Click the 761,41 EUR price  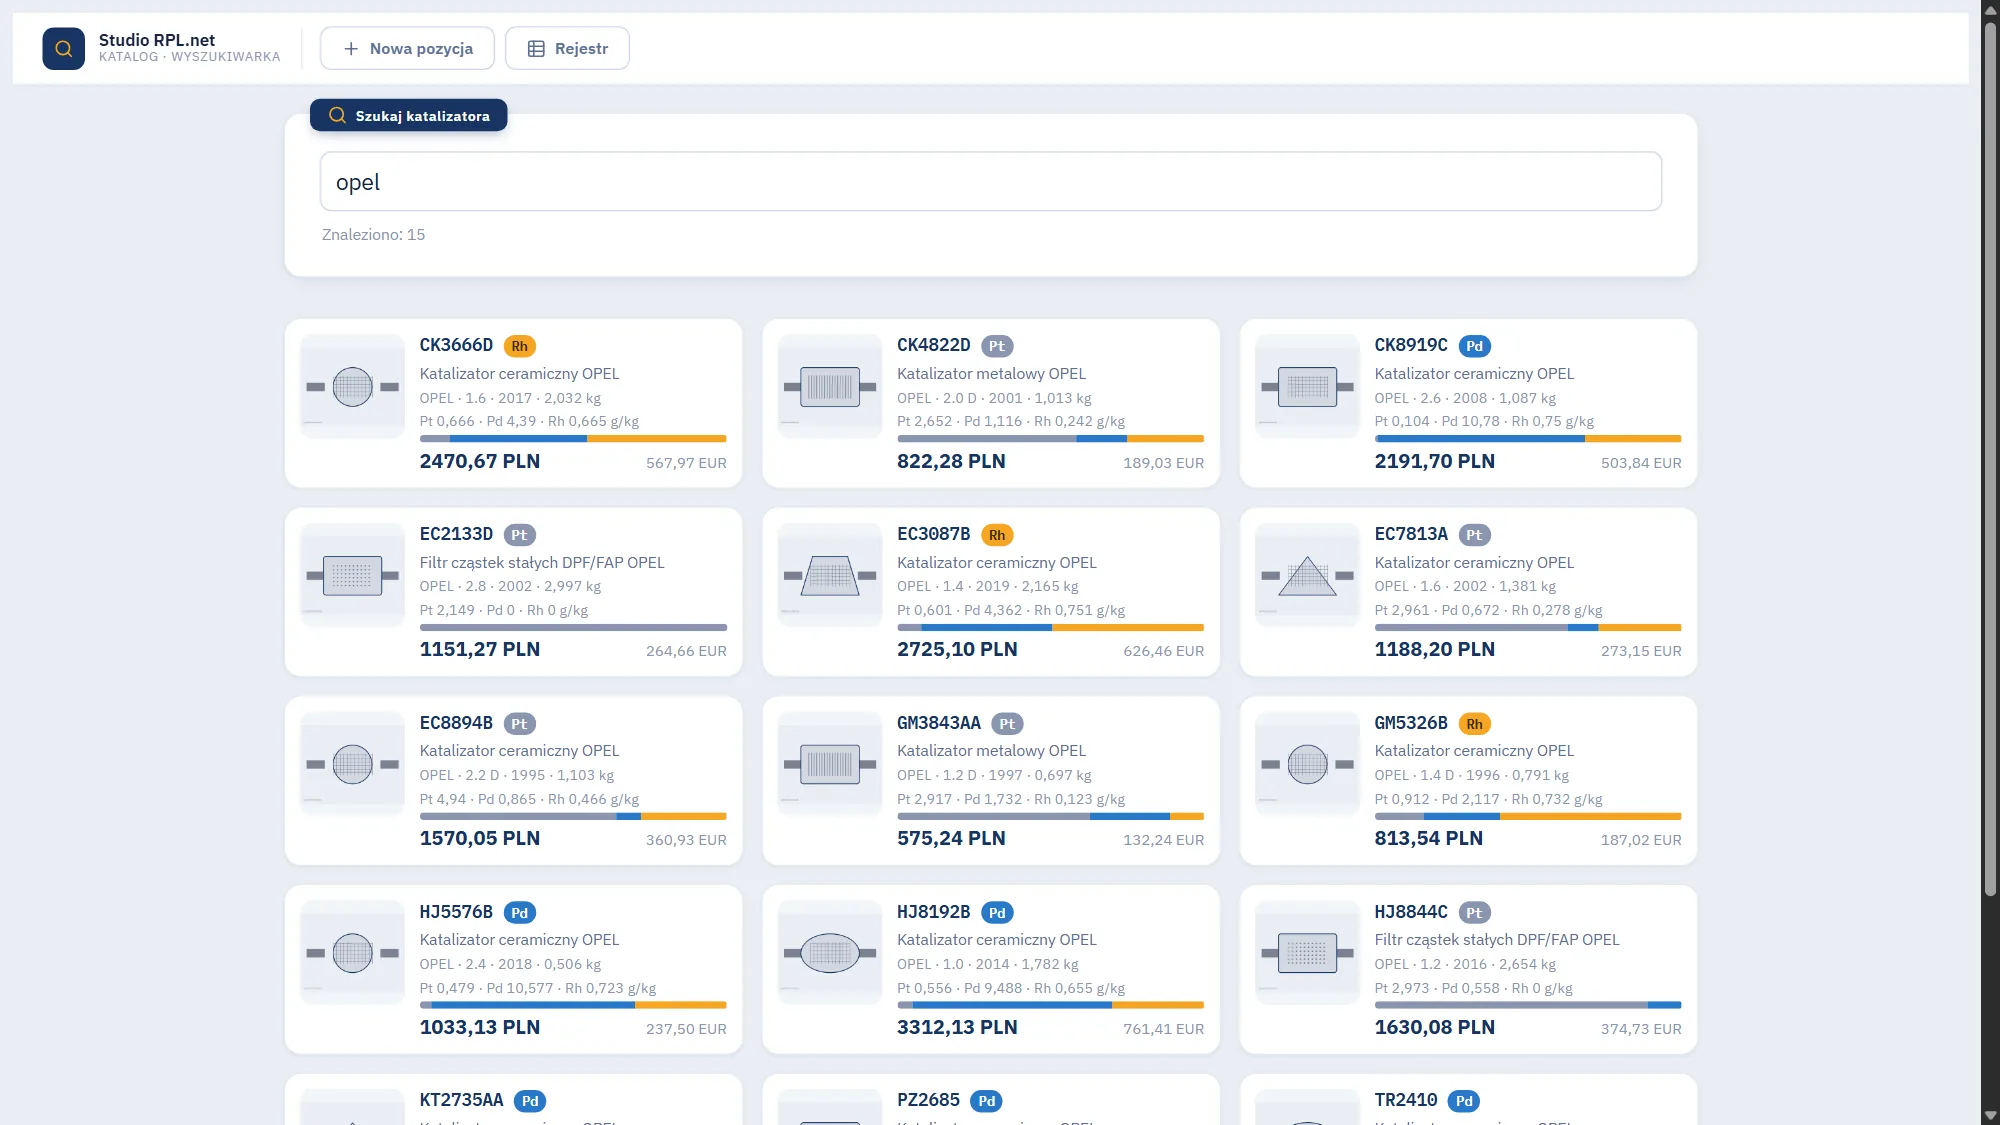[x=1163, y=1029]
